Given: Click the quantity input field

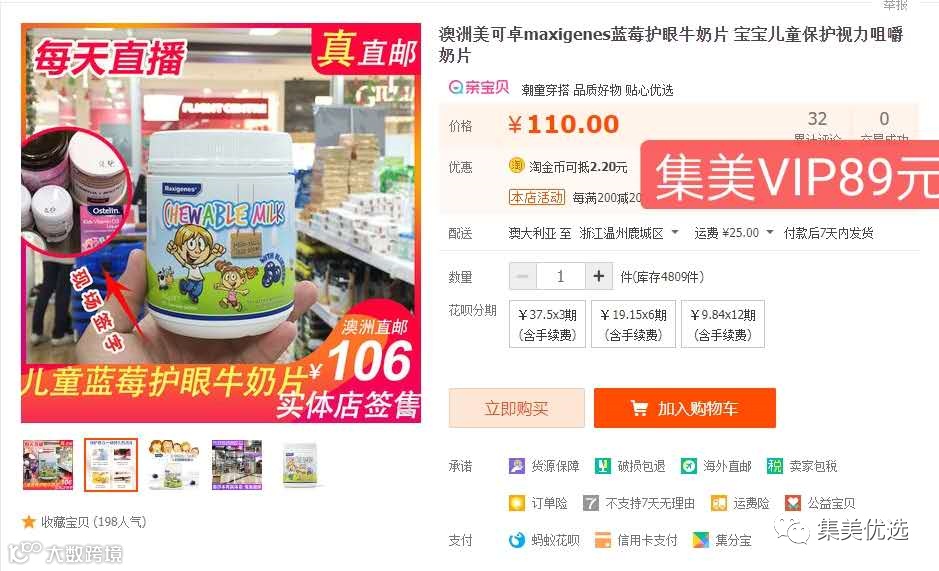Looking at the screenshot, I should pyautogui.click(x=560, y=276).
